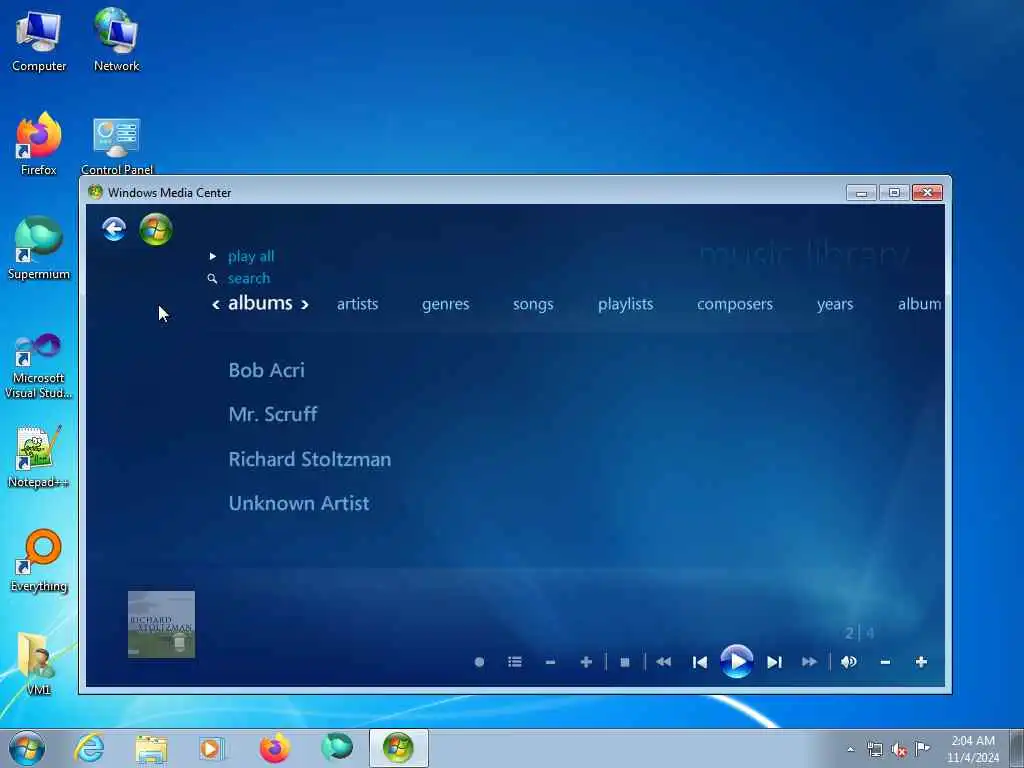1024x768 pixels.
Task: Skip to previous track
Action: [x=699, y=662]
